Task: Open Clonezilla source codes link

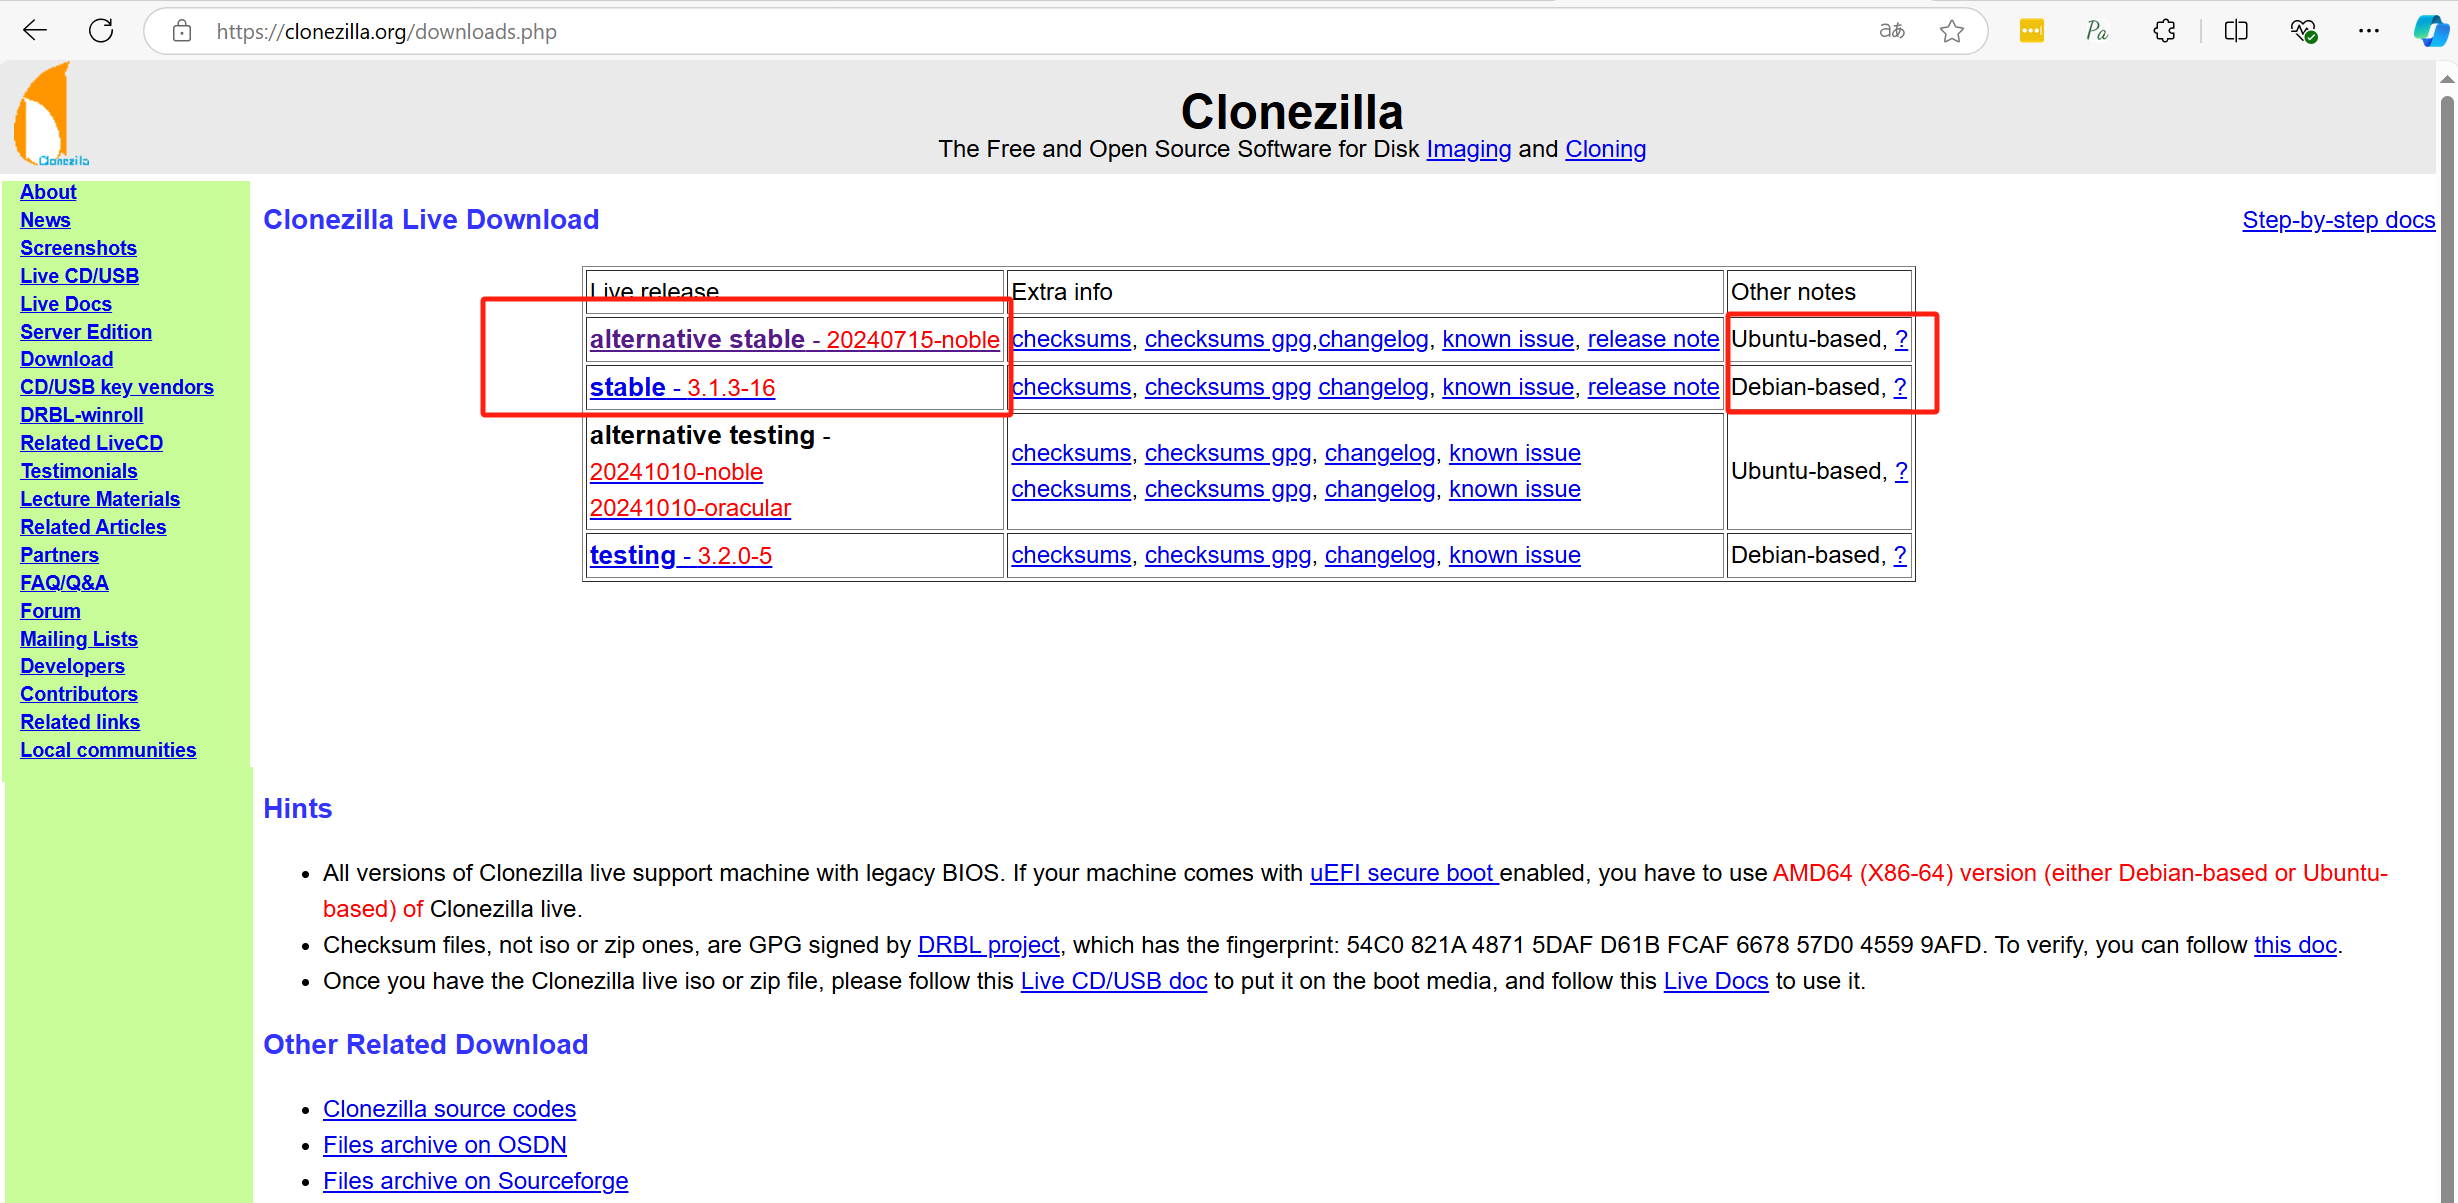Action: click(449, 1109)
